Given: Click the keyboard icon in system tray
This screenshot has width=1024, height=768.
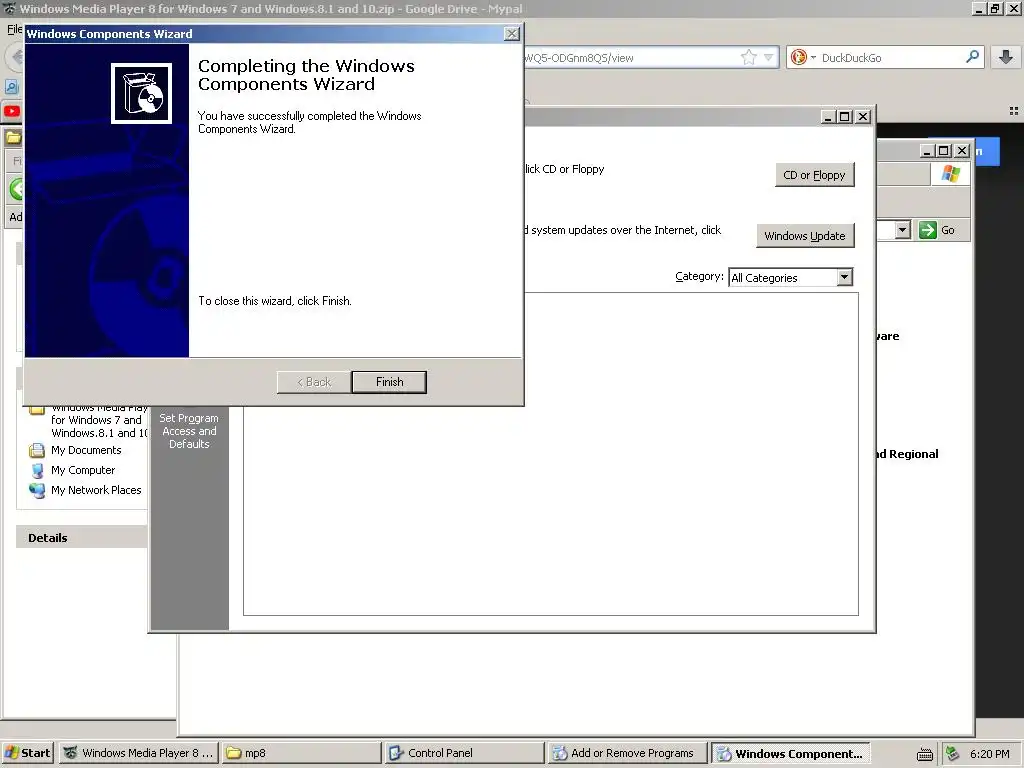Looking at the screenshot, I should tap(925, 754).
